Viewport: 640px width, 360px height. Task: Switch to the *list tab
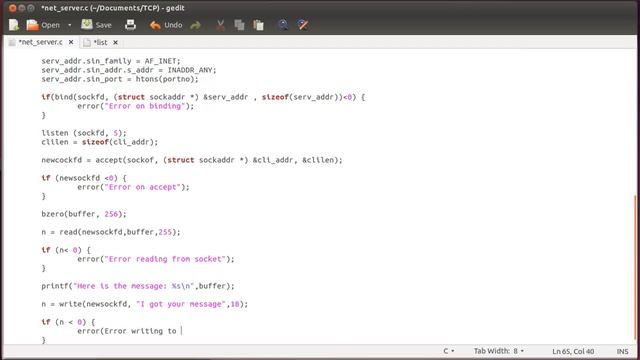(x=100, y=42)
